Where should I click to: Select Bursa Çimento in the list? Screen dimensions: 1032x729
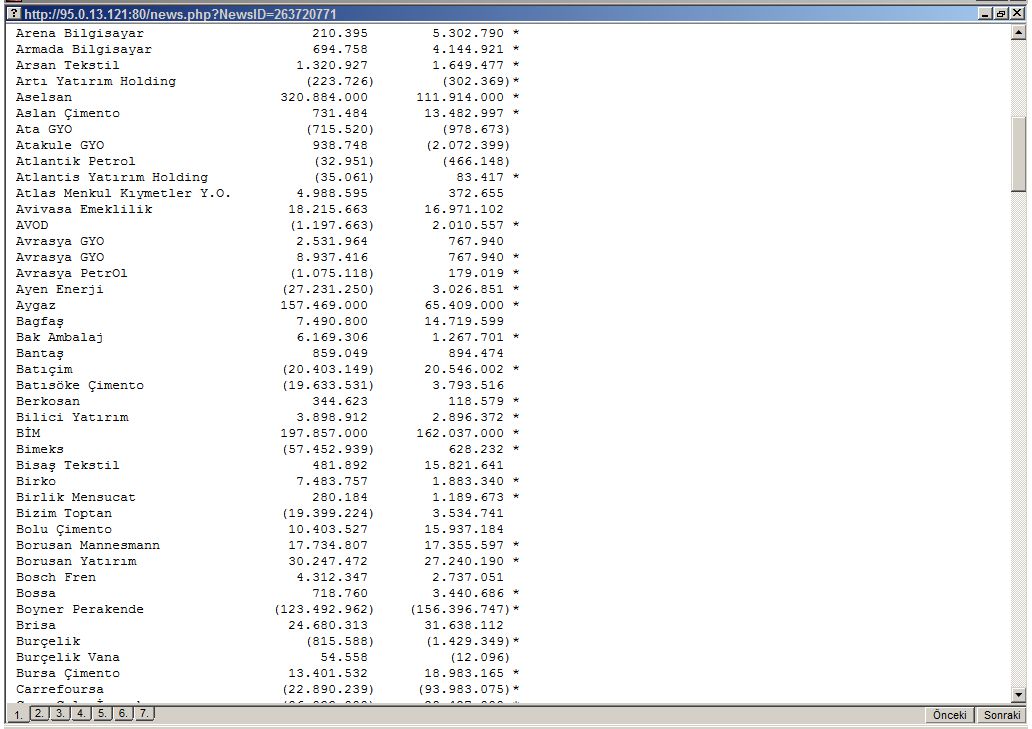[68, 674]
